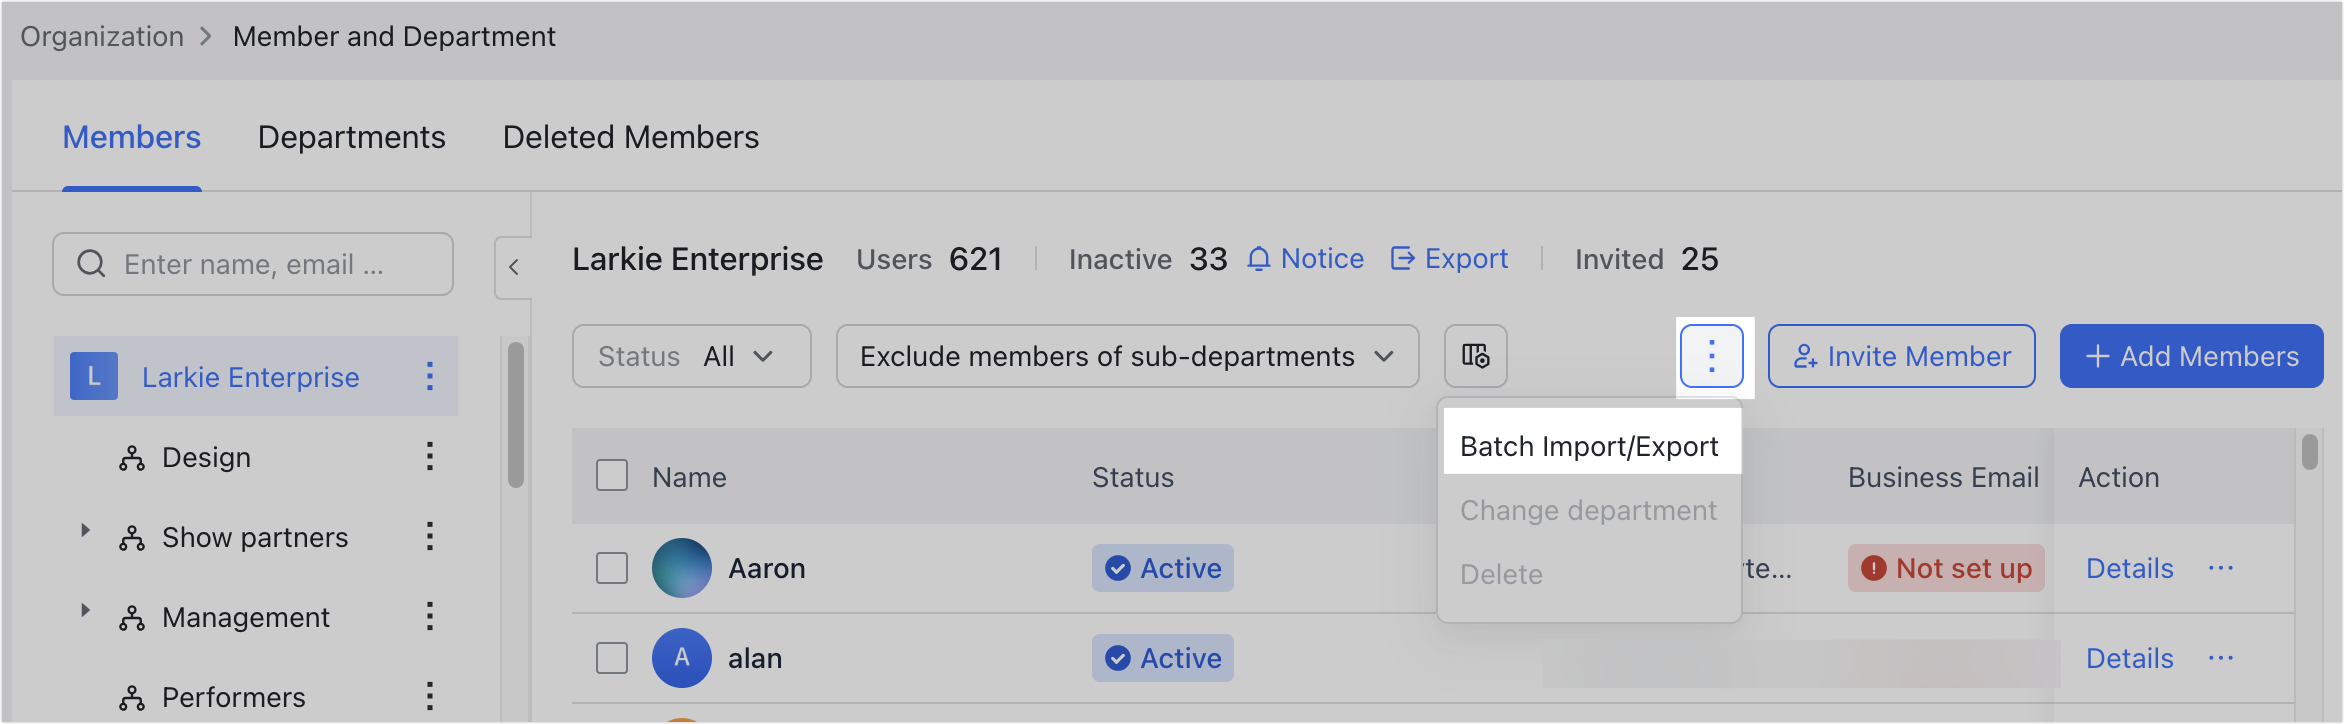Open Show partners options menu
Viewport: 2344px width, 724px height.
point(430,536)
